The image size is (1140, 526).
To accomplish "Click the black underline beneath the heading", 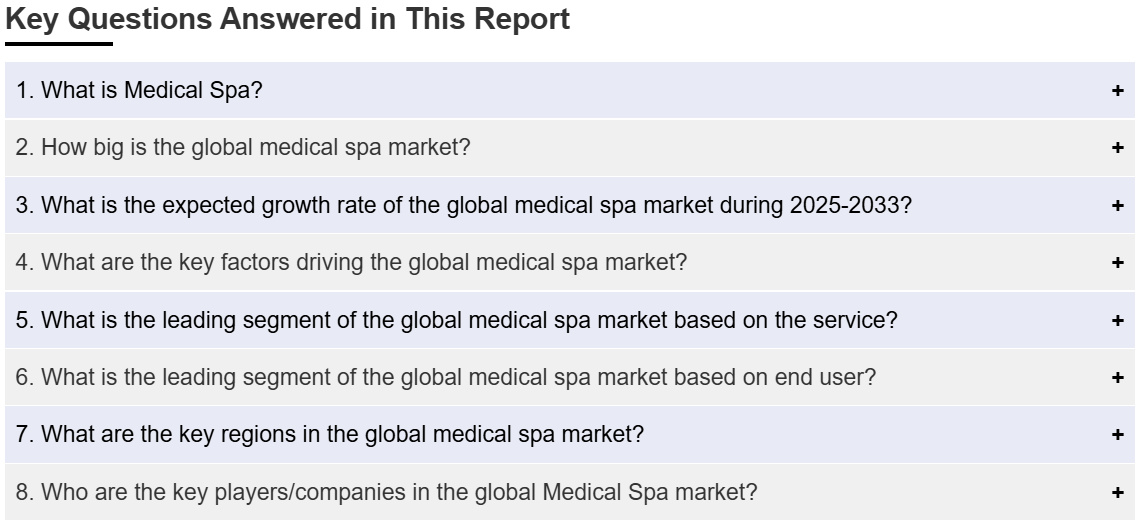I will pyautogui.click(x=59, y=44).
